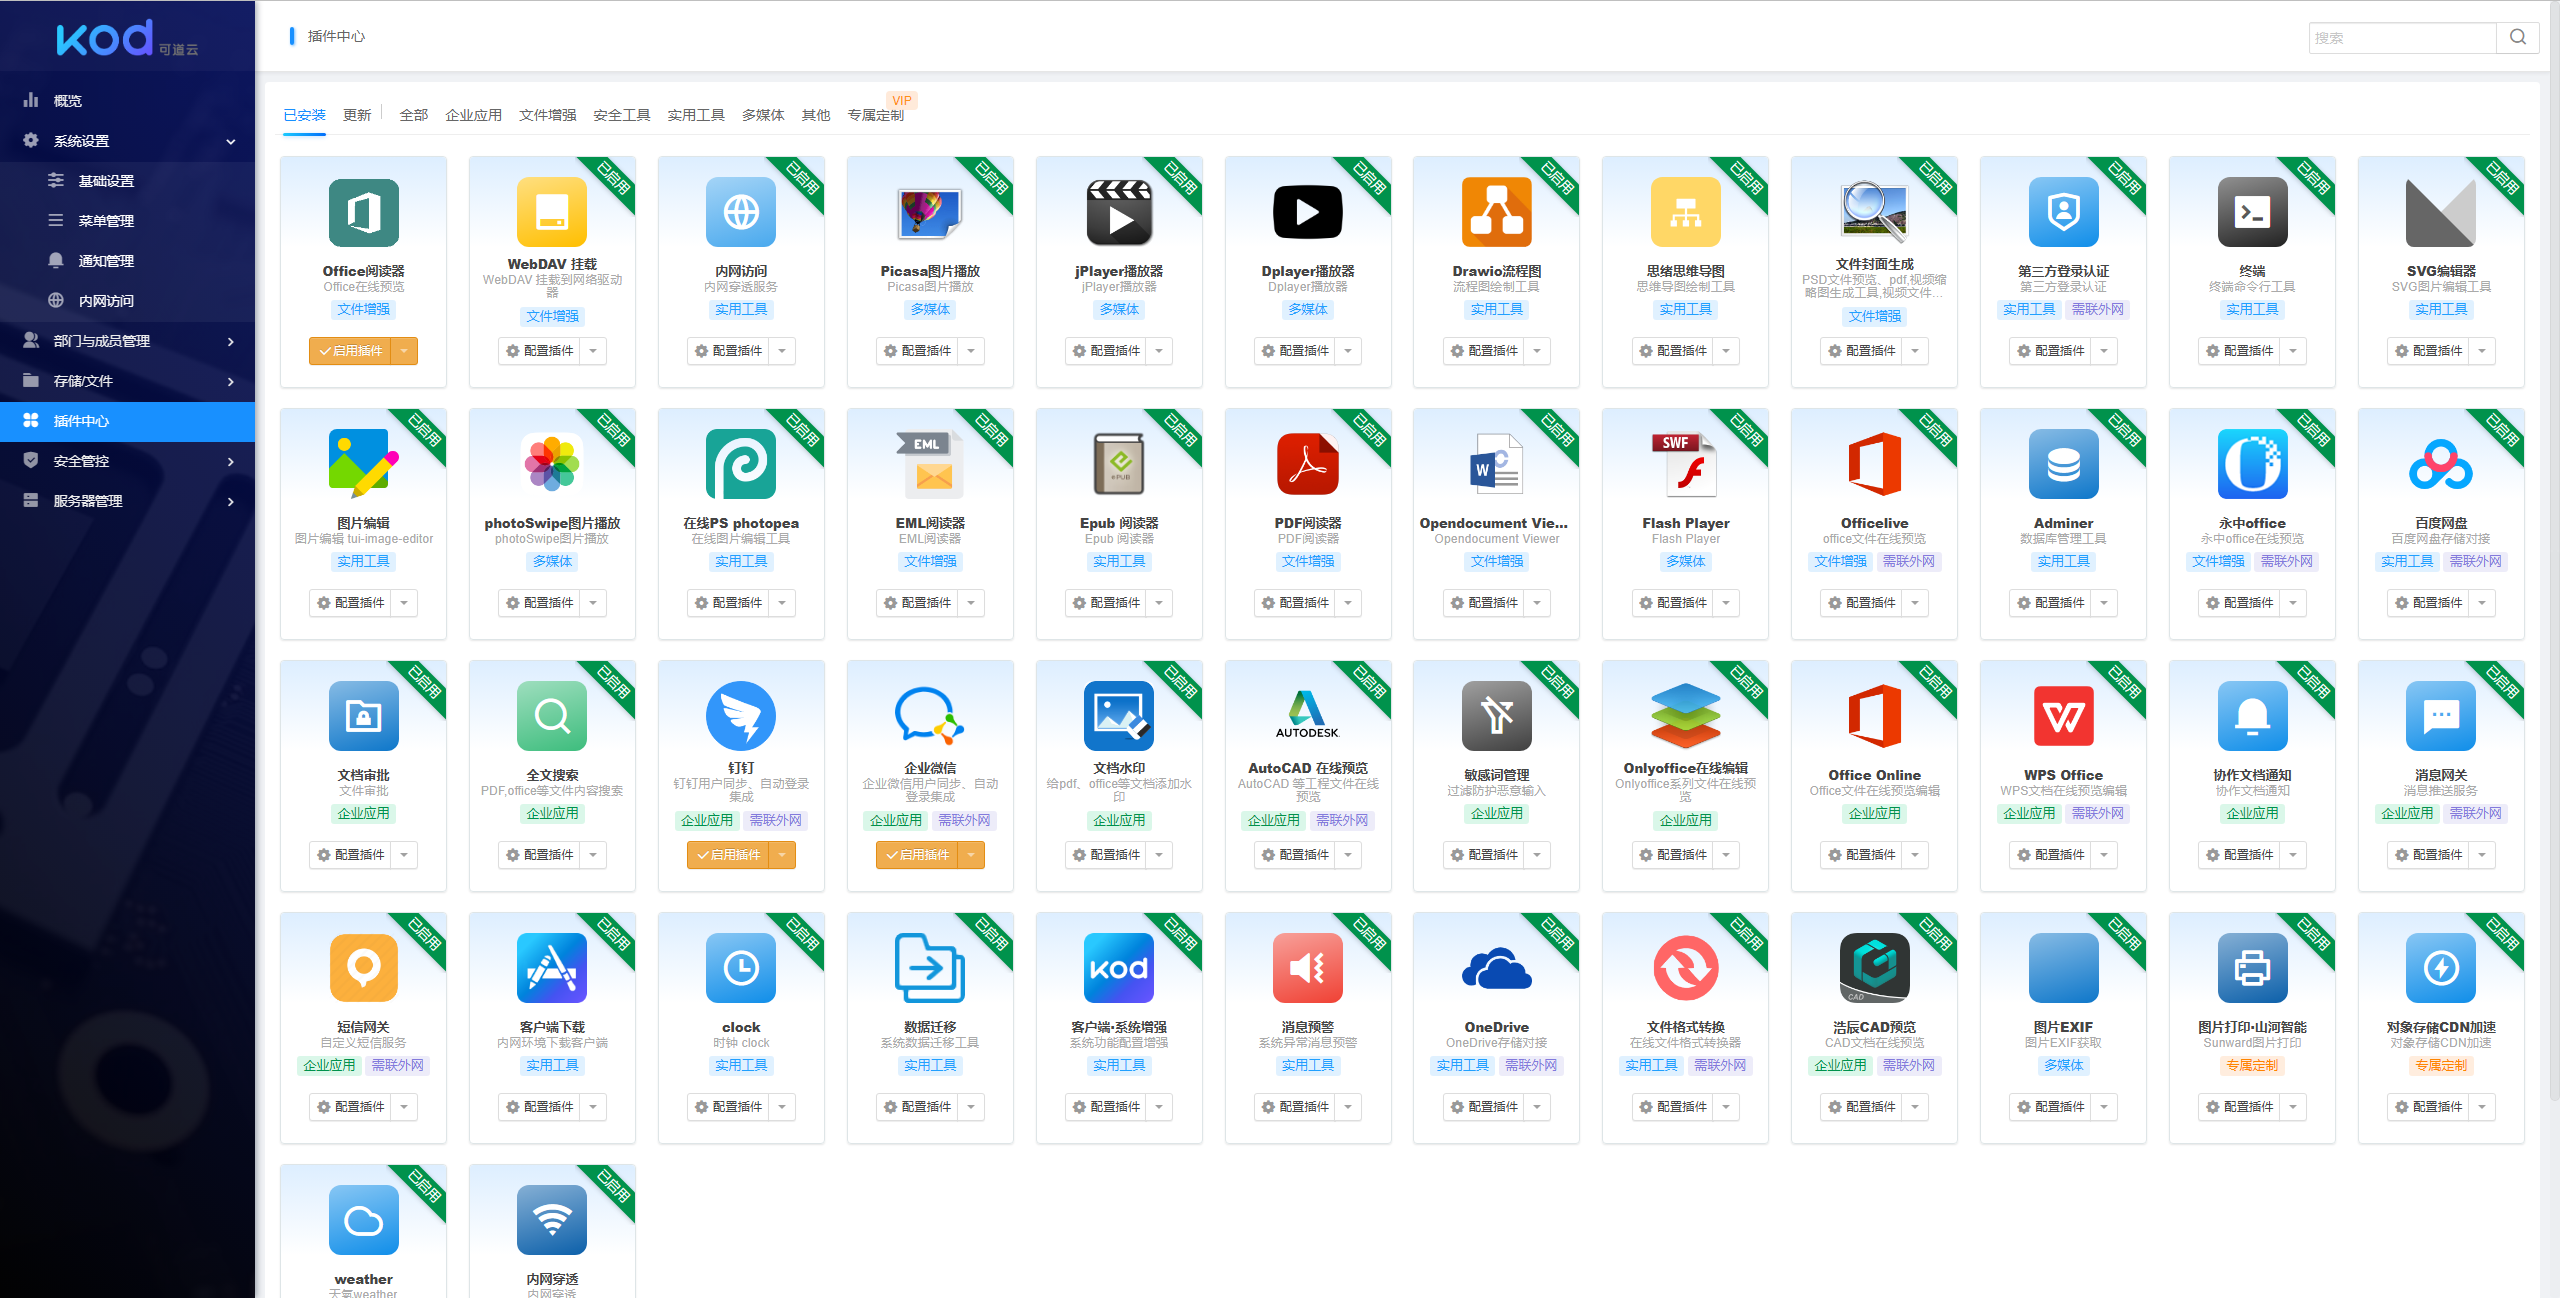Click the kod 可道云 logo
This screenshot has width=2560, height=1298.
[x=127, y=39]
